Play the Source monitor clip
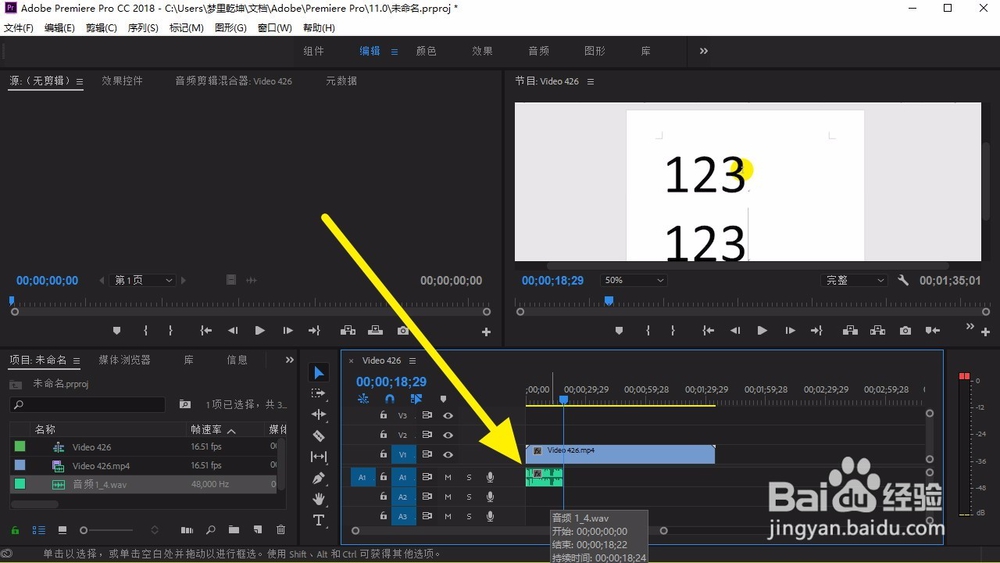The image size is (1000, 563). [x=260, y=330]
